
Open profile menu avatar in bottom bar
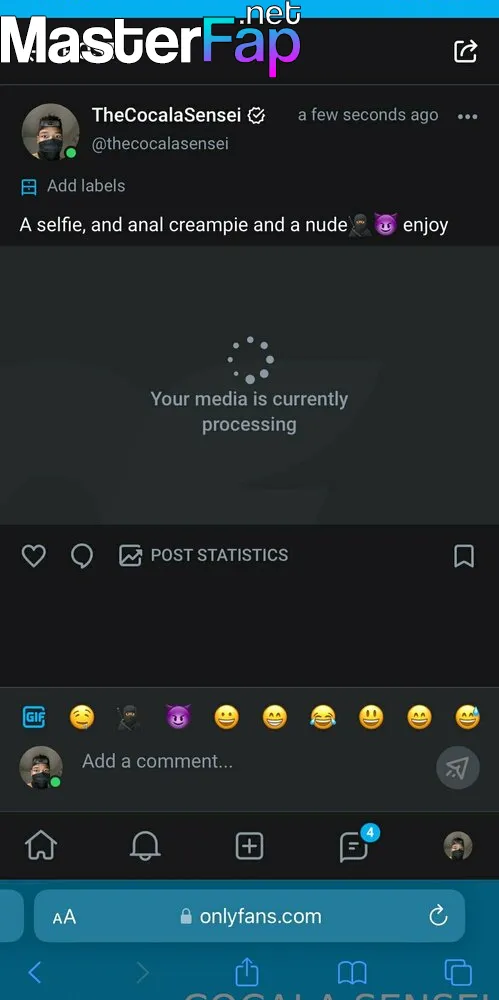(x=458, y=846)
